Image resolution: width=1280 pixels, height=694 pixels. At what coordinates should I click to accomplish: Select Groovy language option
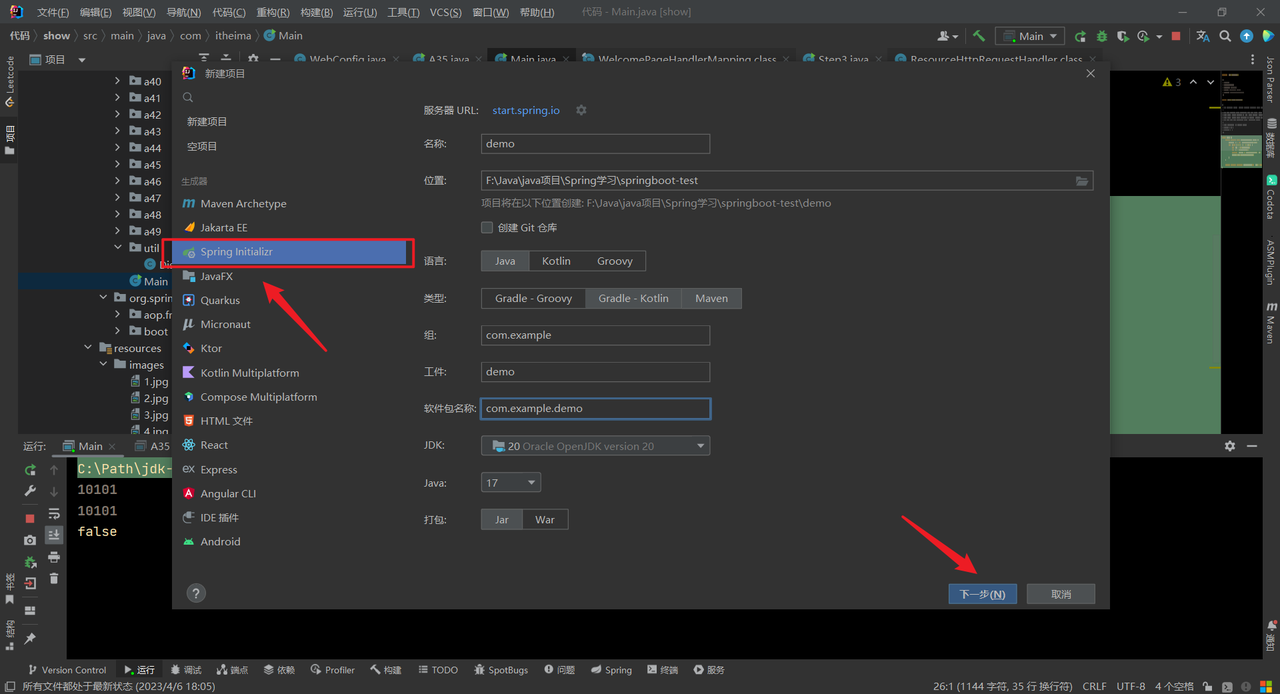[x=615, y=261]
